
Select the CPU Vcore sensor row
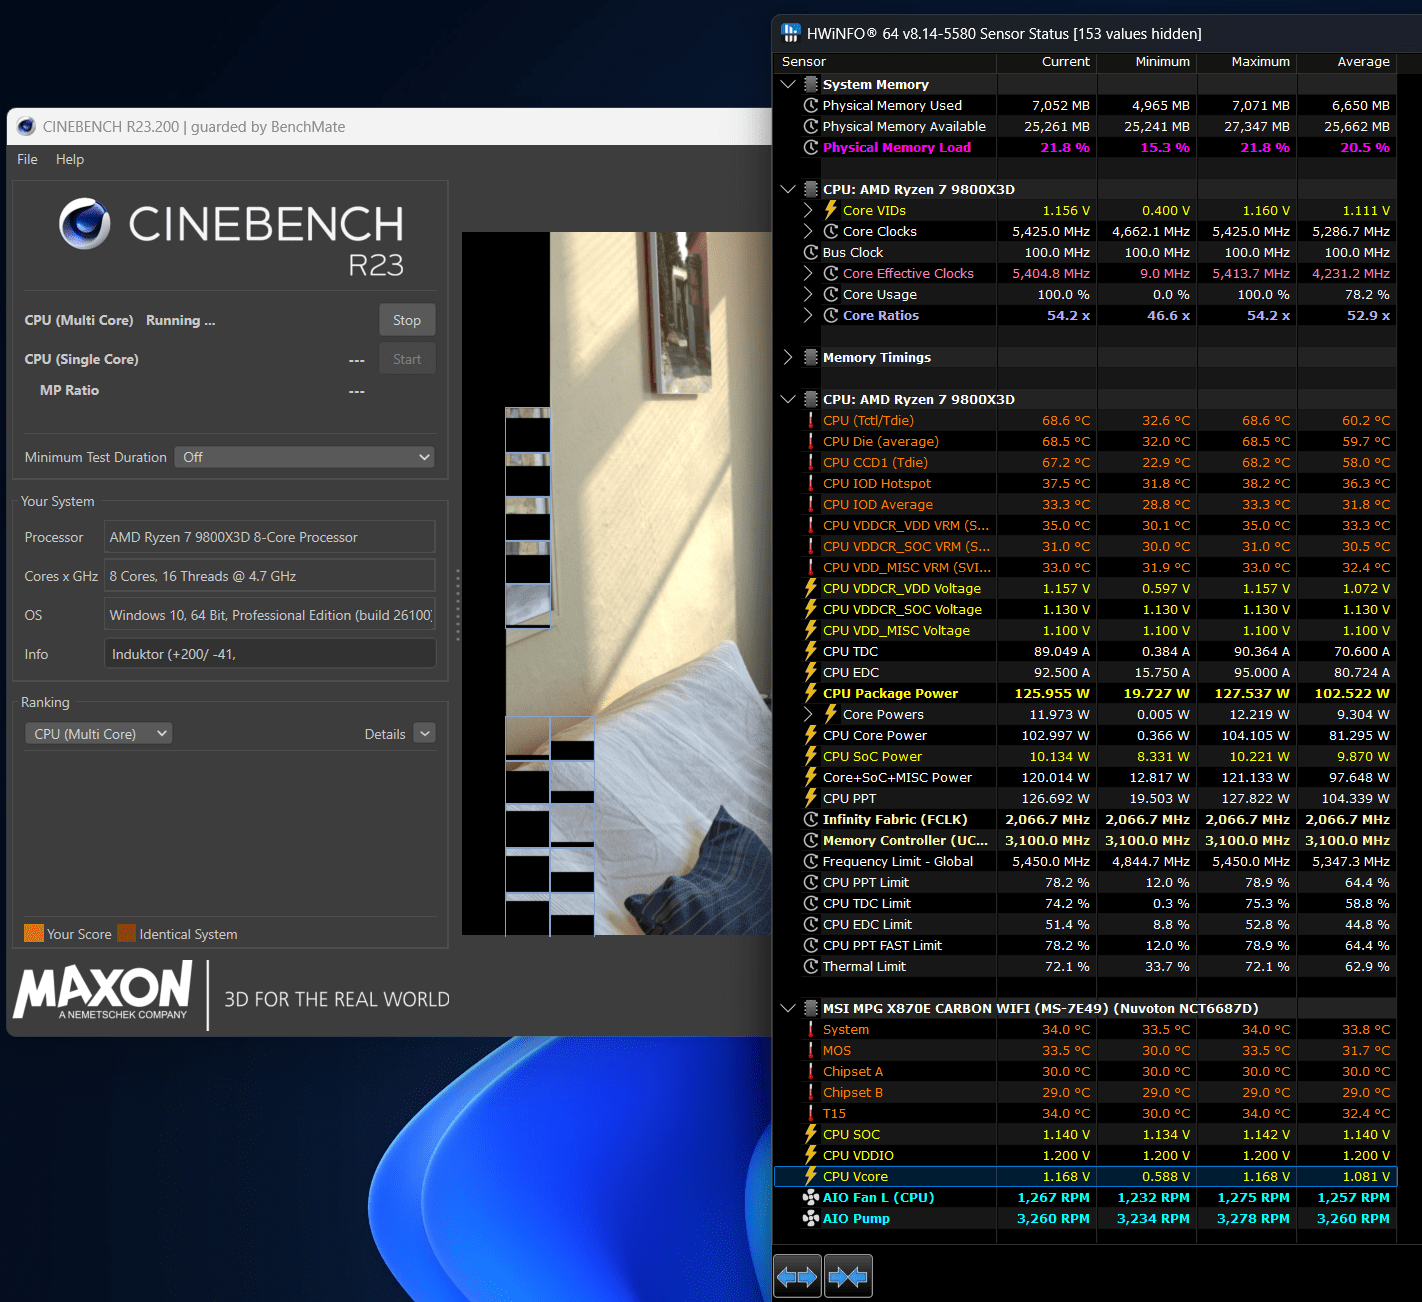pos(1085,1176)
